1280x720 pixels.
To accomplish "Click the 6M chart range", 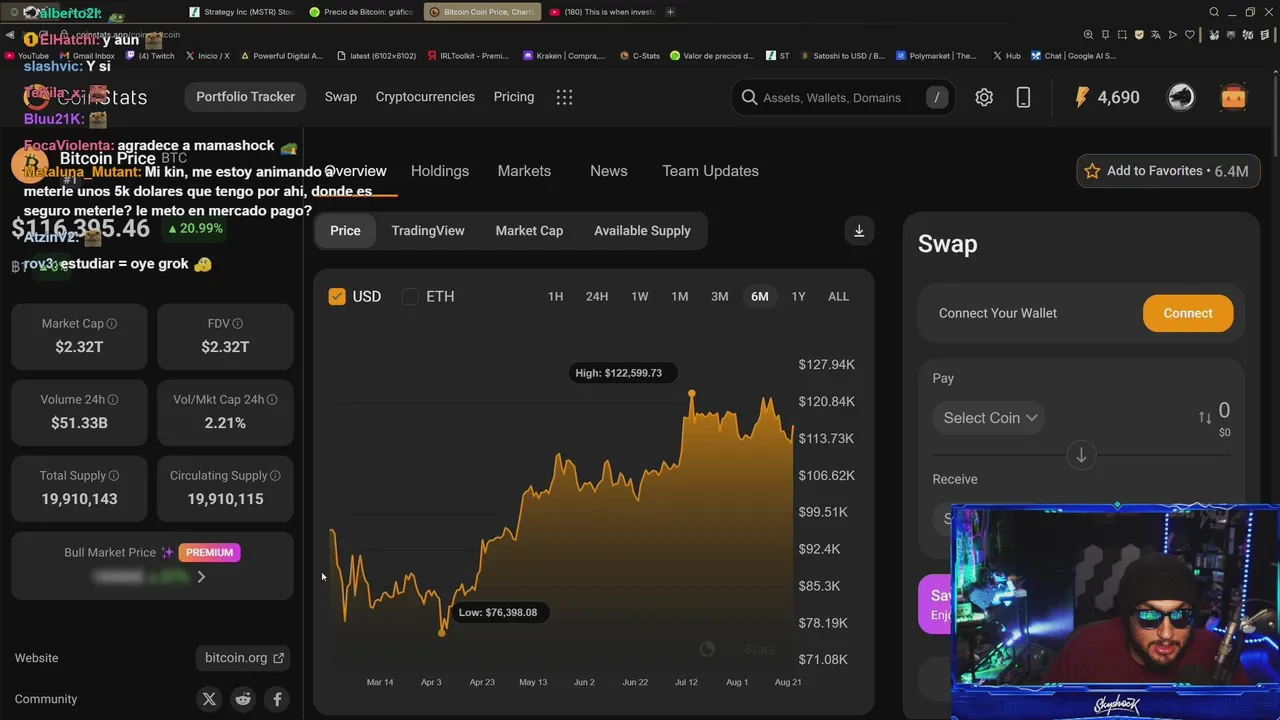I will coord(760,296).
